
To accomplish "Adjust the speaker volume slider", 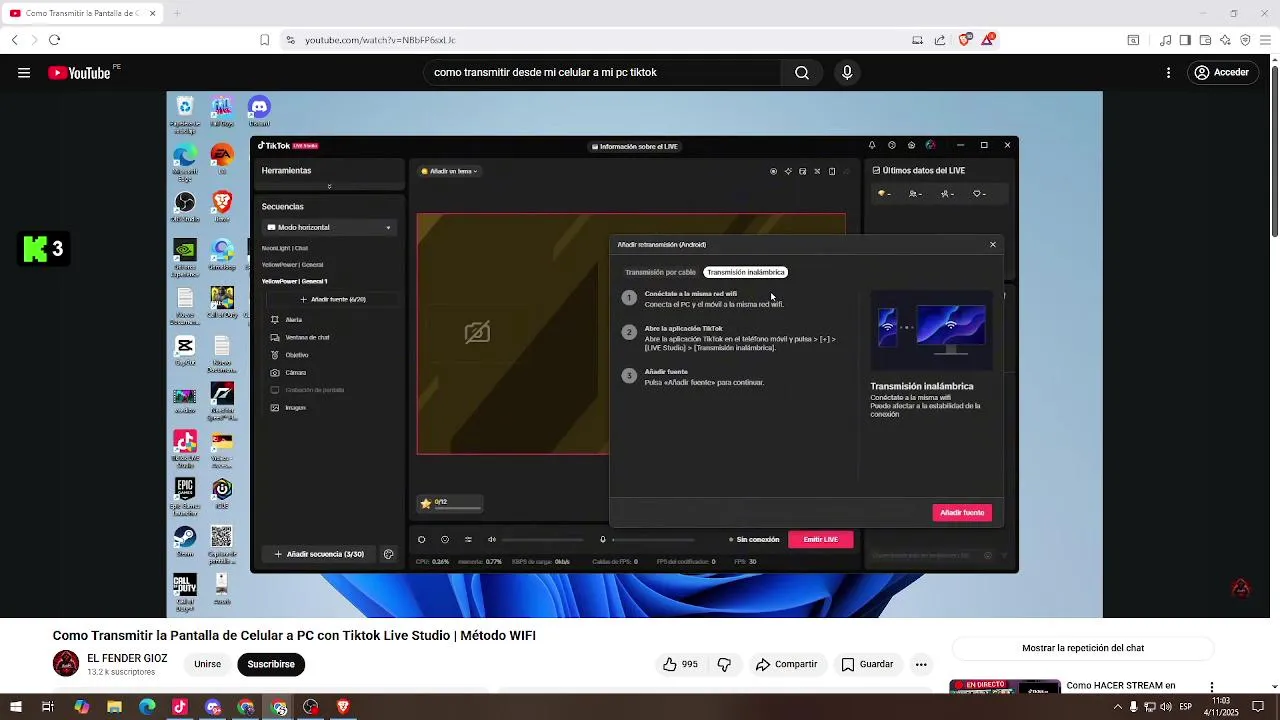I will point(543,540).
